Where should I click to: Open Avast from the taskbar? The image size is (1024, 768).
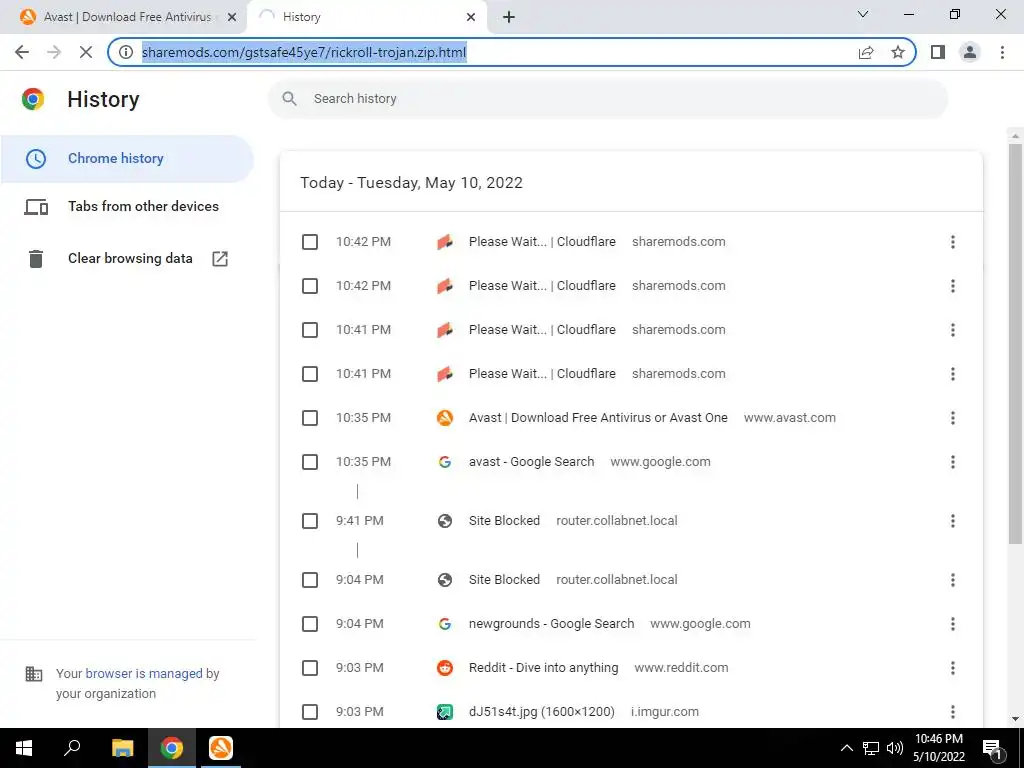point(221,748)
